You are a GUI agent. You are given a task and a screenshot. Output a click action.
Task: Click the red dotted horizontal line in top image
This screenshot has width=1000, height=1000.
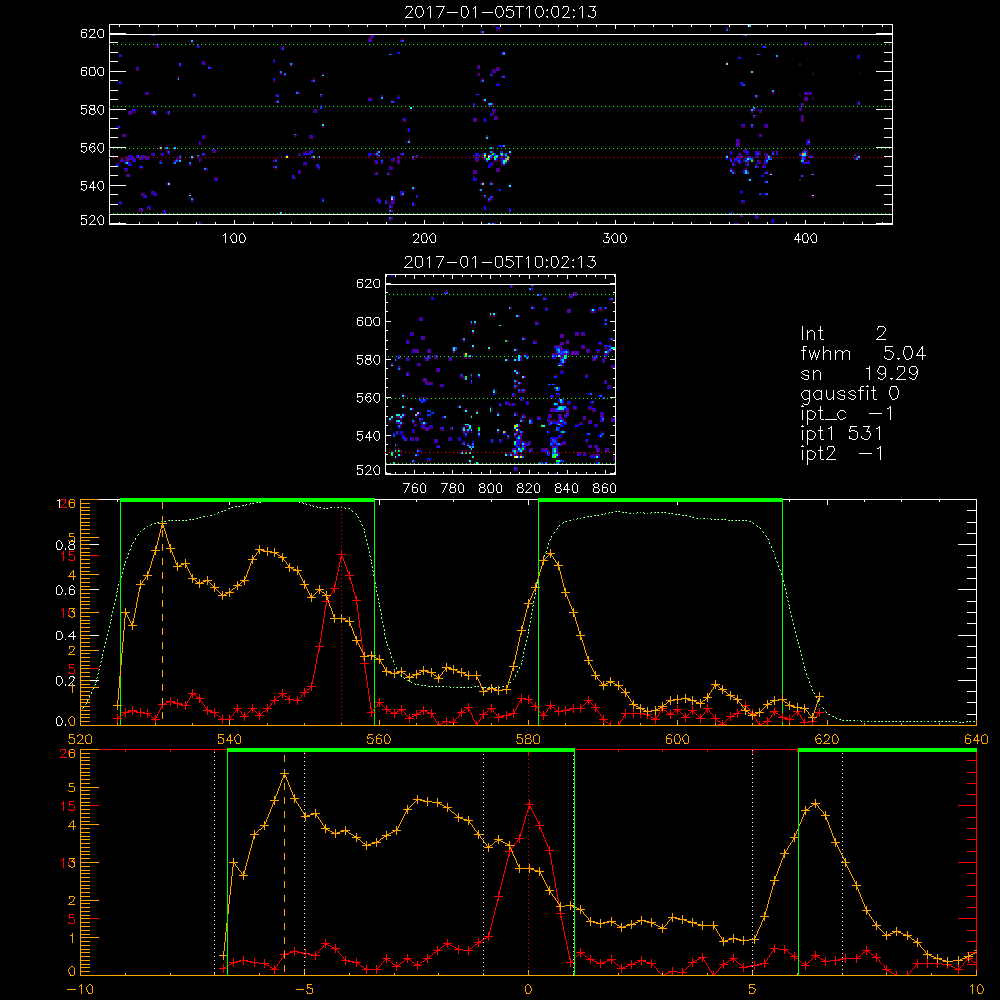click(501, 157)
